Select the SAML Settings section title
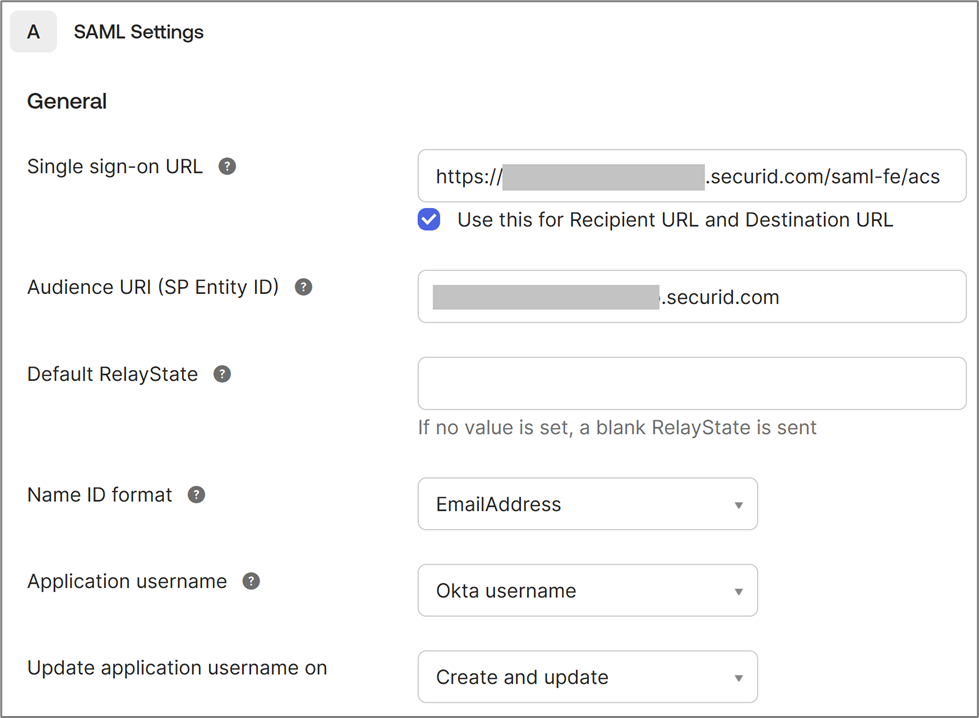 (139, 32)
